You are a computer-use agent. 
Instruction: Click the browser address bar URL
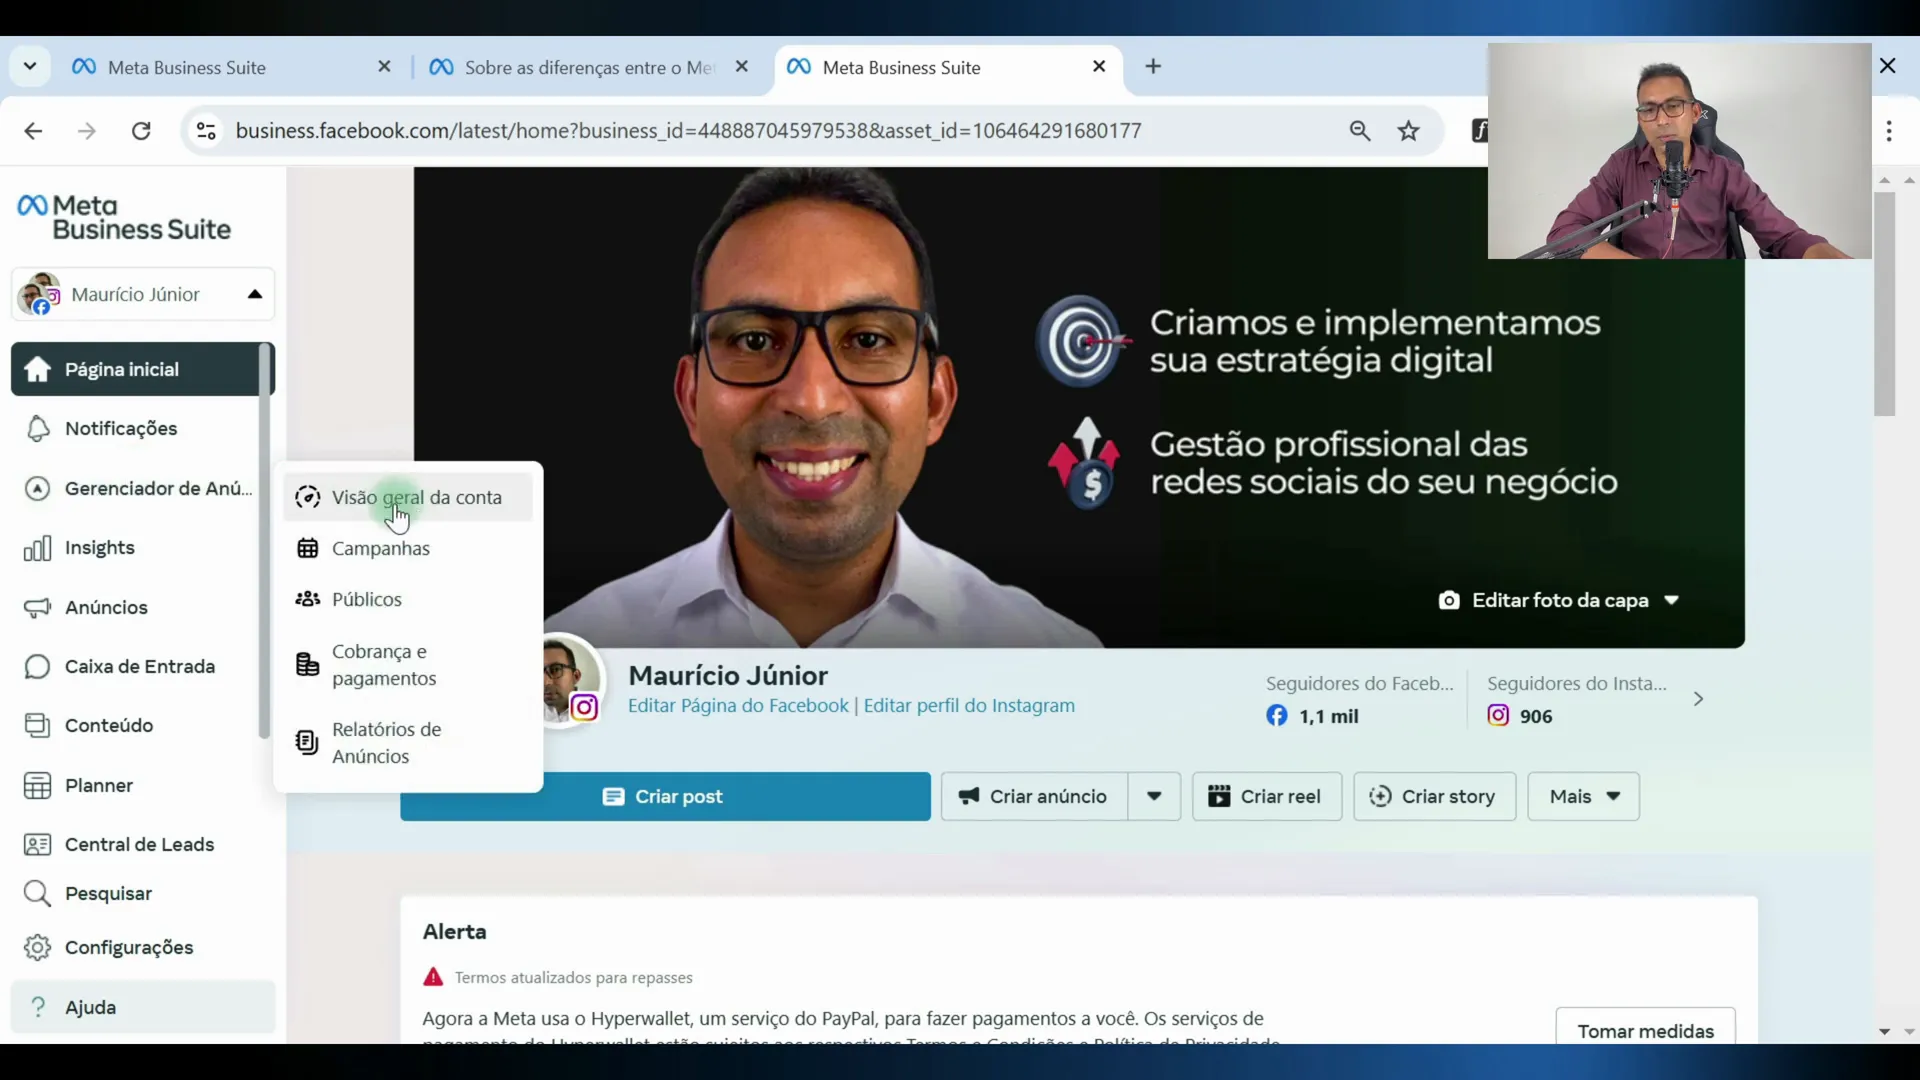tap(688, 131)
